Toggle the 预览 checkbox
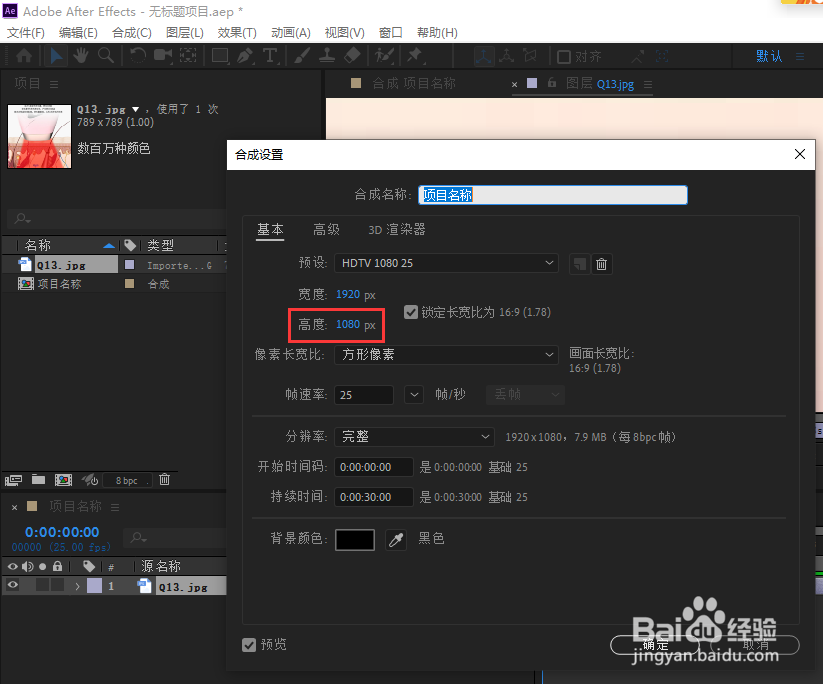Screen dimensions: 823x684 coord(249,645)
